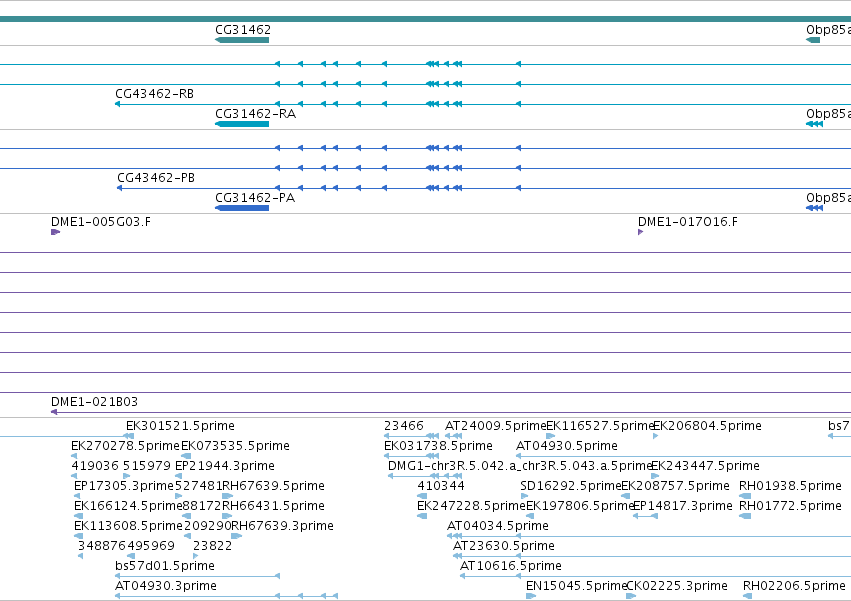Select EST bs57d01.5prime
Screen dimensions: 851x601
pyautogui.click(x=165, y=566)
